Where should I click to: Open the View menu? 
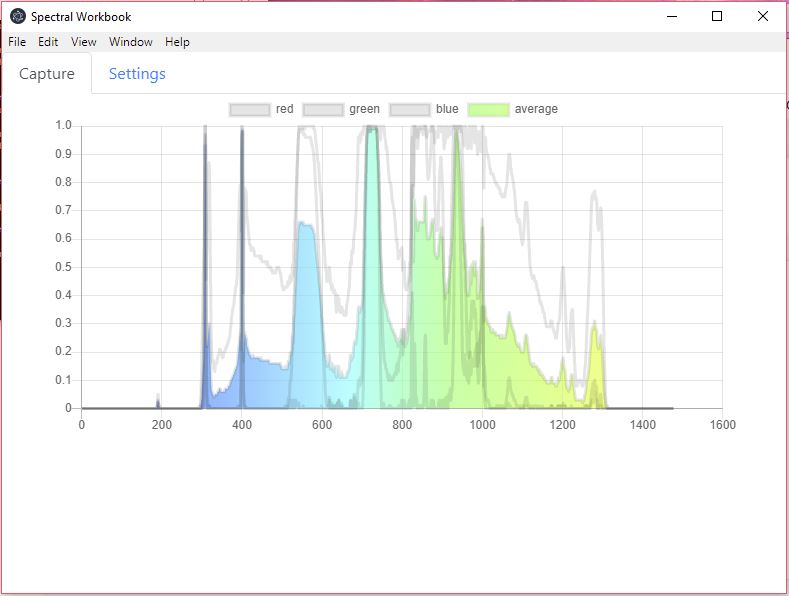pos(84,42)
